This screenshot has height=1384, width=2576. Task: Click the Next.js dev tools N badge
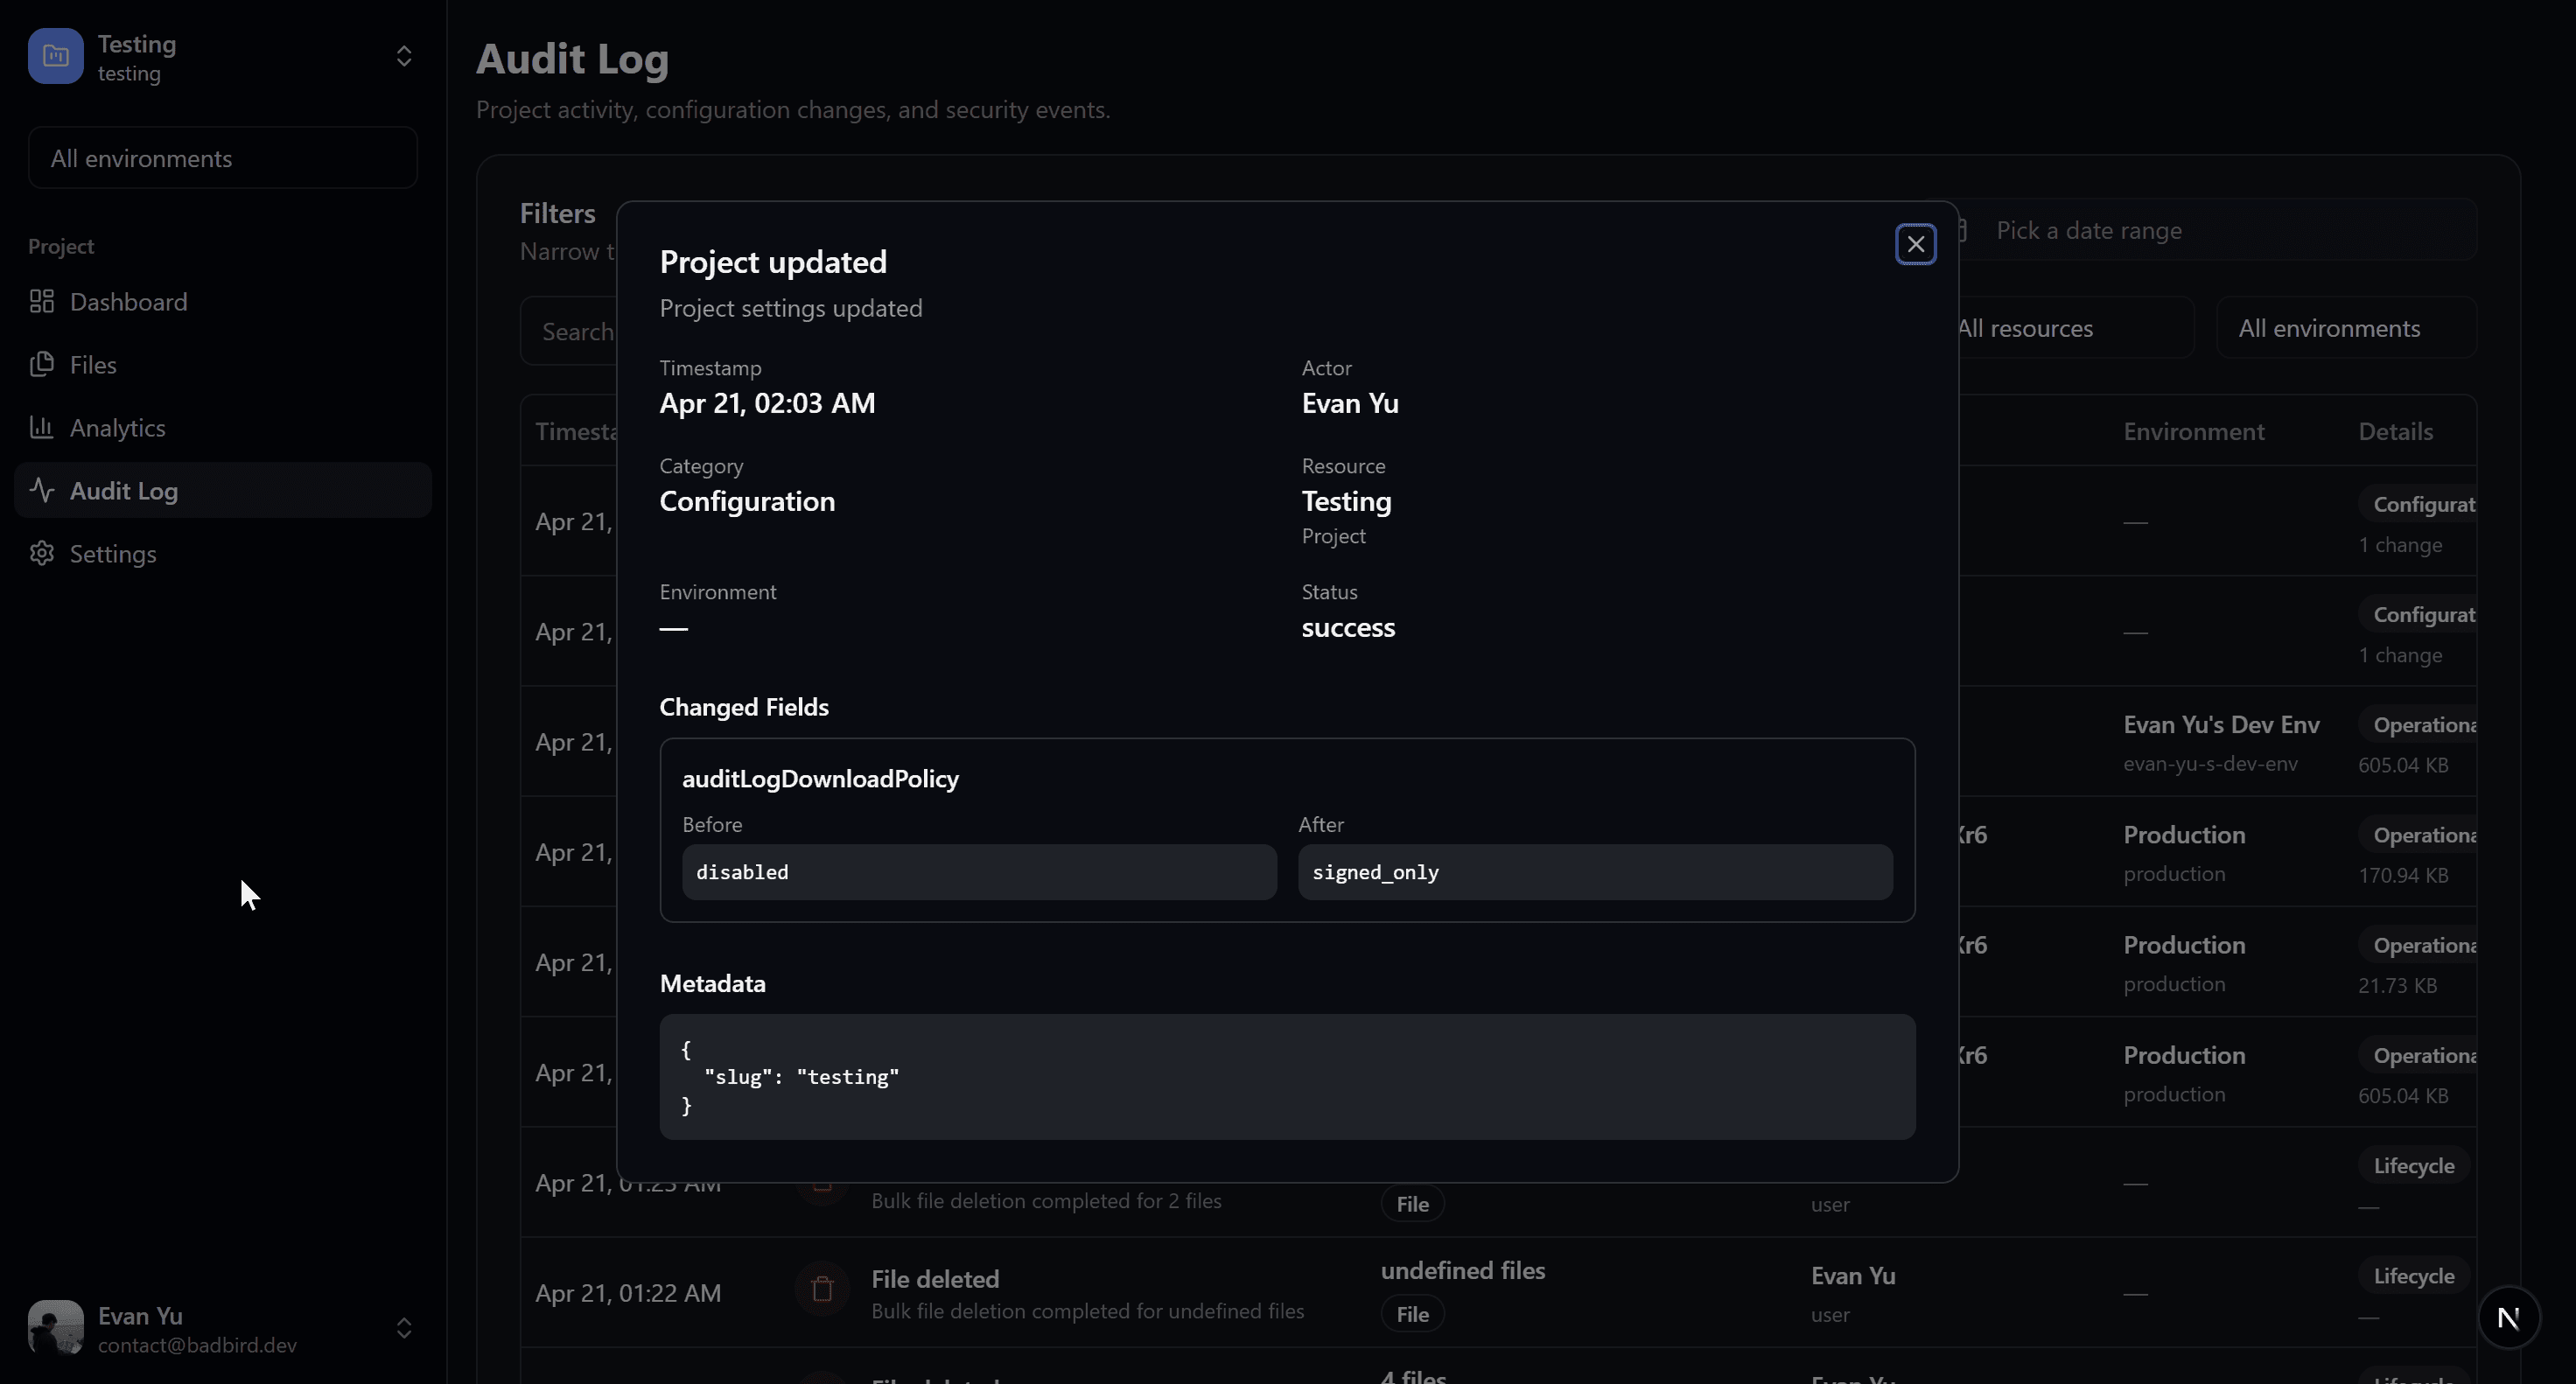pyautogui.click(x=2508, y=1318)
